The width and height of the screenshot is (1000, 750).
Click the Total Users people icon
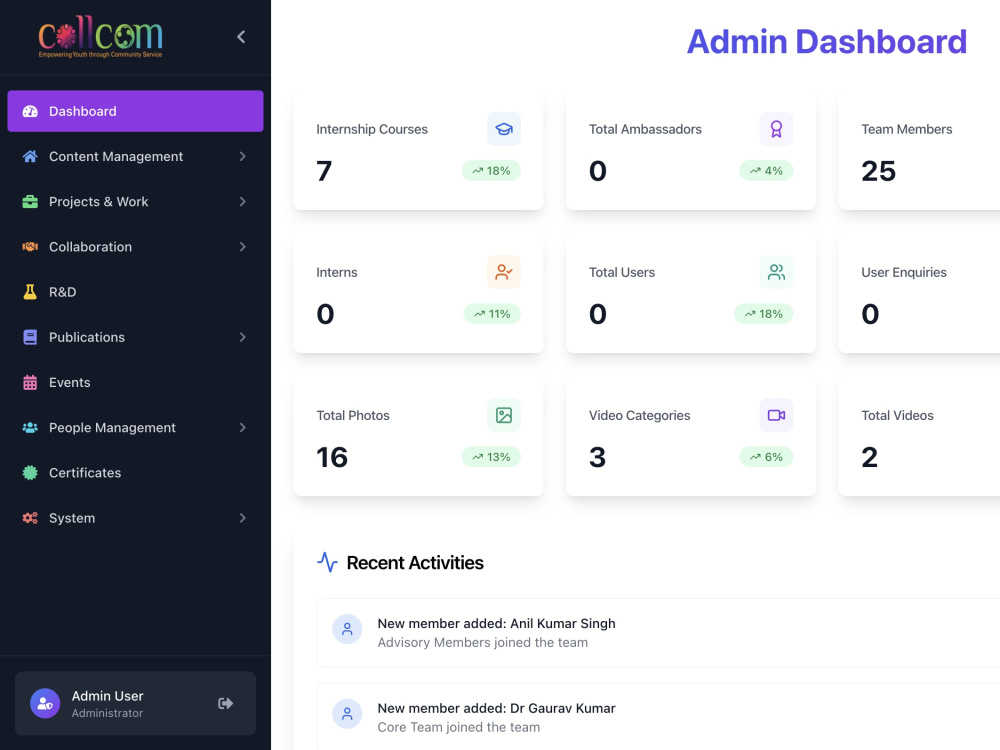(776, 272)
